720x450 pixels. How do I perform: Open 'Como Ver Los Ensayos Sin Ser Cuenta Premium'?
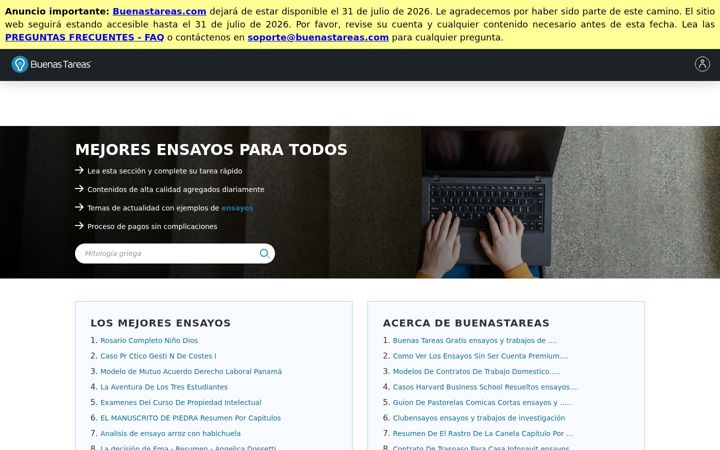coord(480,356)
